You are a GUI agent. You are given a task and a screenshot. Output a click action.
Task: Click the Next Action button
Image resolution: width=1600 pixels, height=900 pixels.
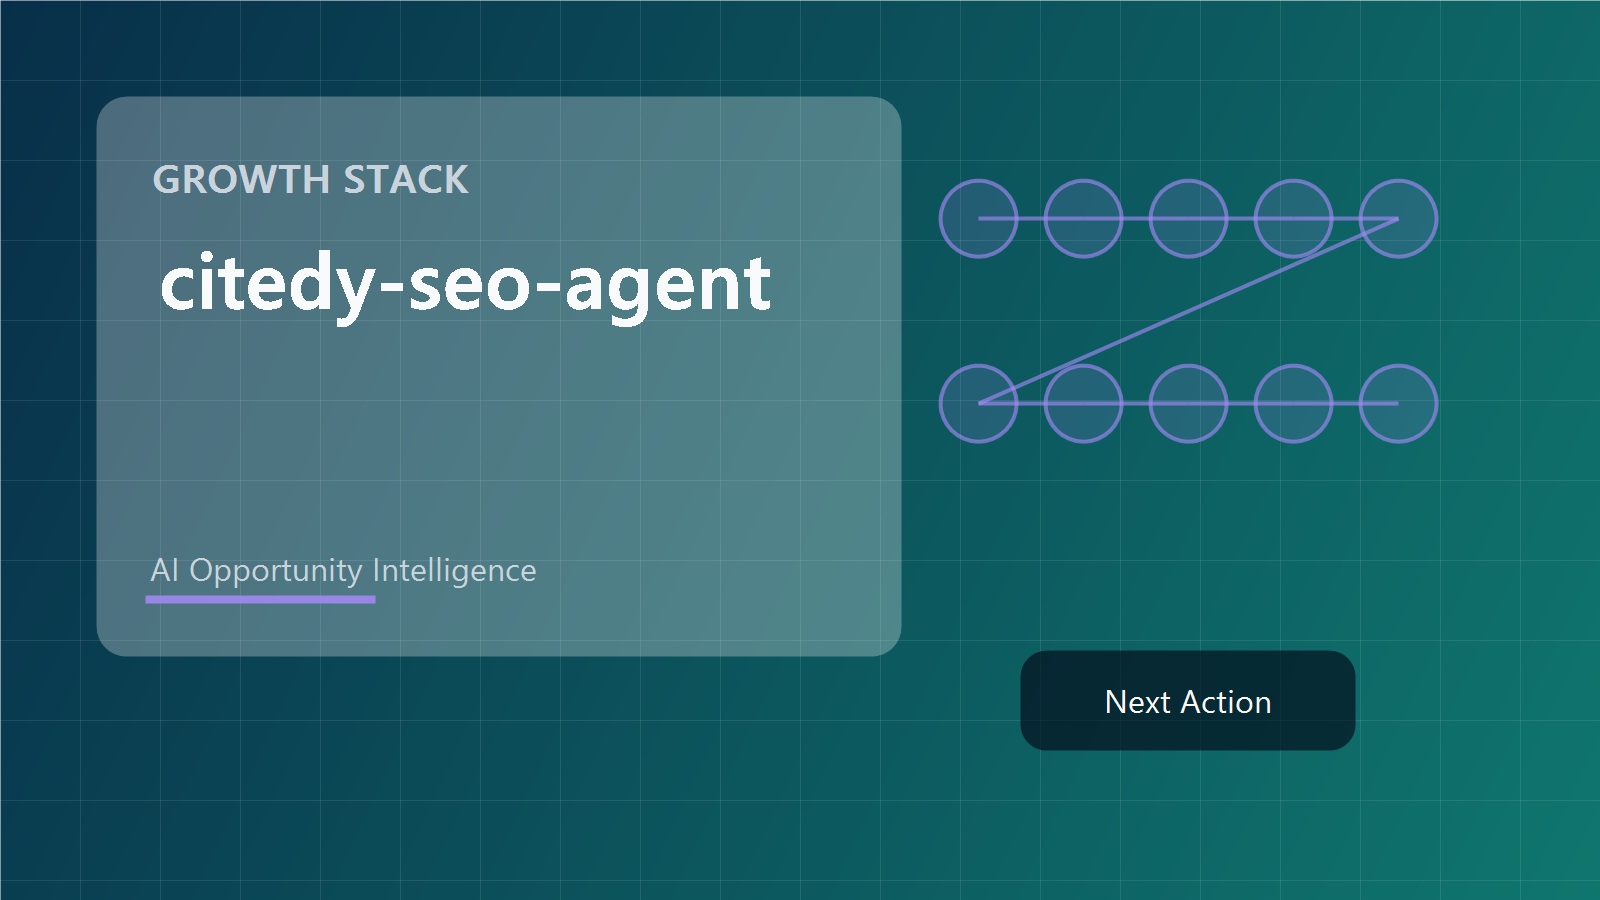[1188, 701]
